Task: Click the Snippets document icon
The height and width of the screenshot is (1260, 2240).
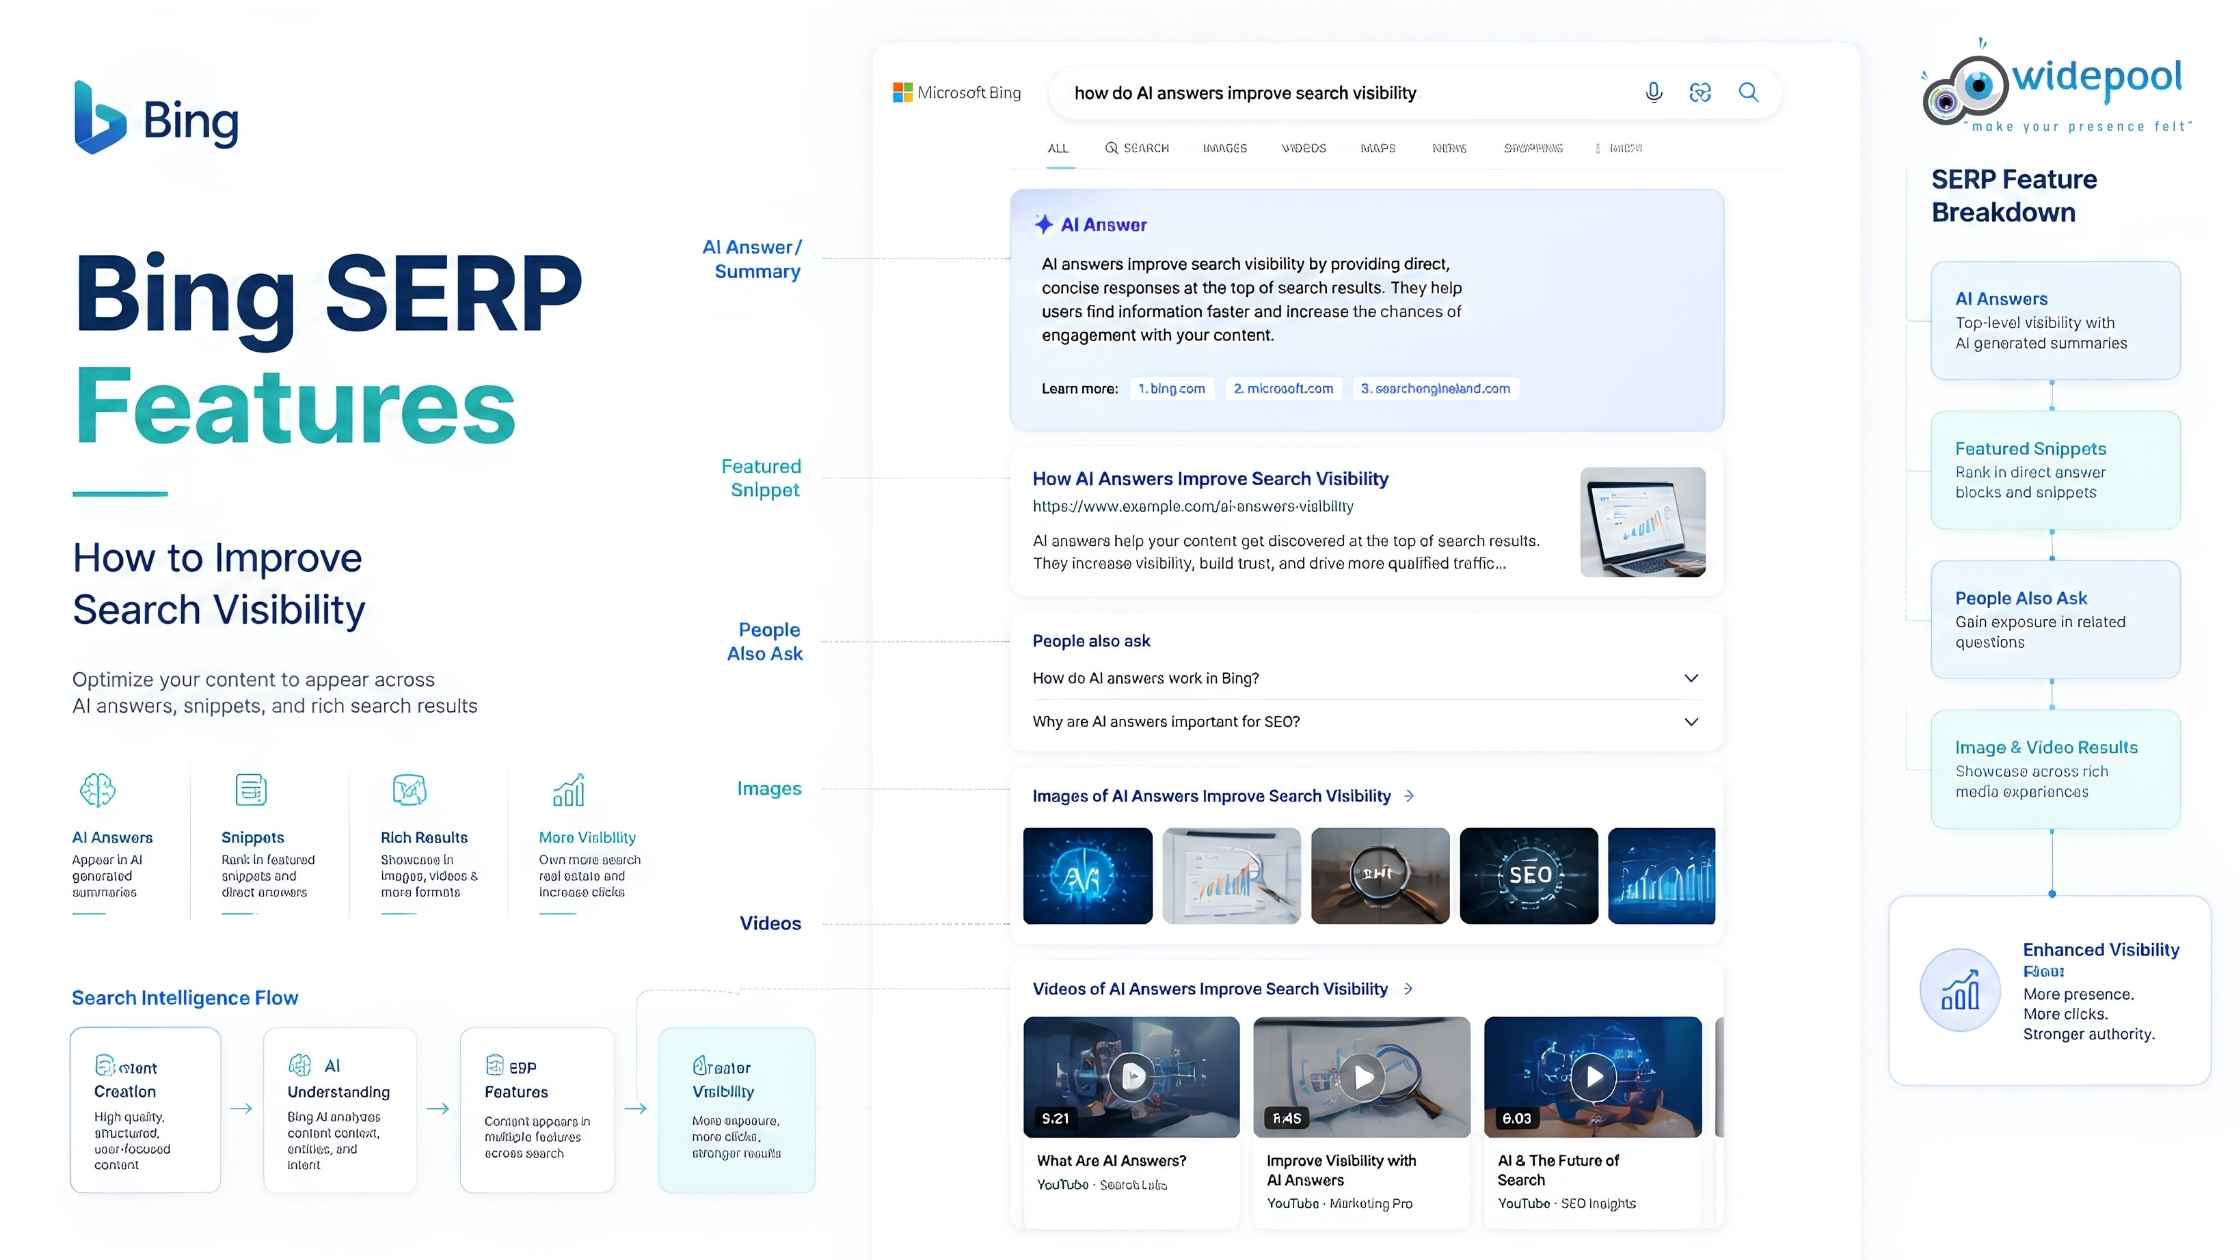Action: (251, 790)
